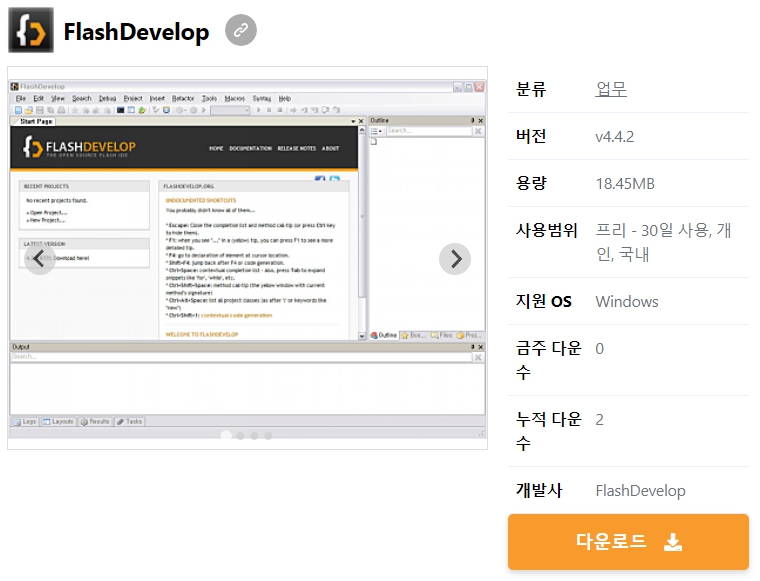Click the Output panel search field in screenshot
The image size is (760, 581).
[241, 357]
